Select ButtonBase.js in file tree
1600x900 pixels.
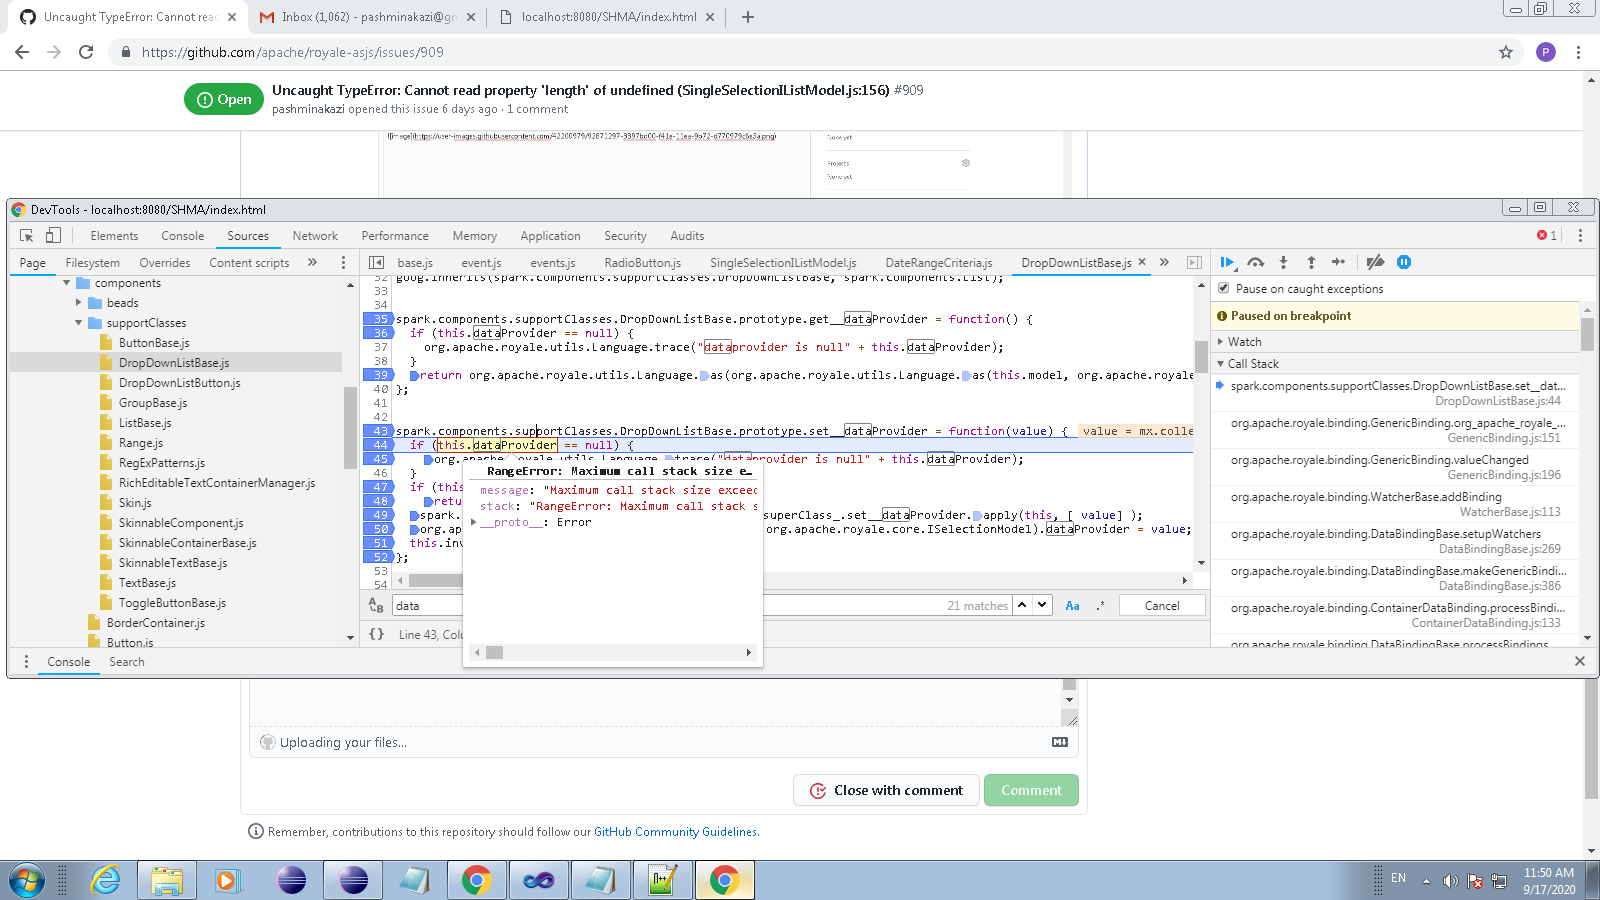pos(154,343)
